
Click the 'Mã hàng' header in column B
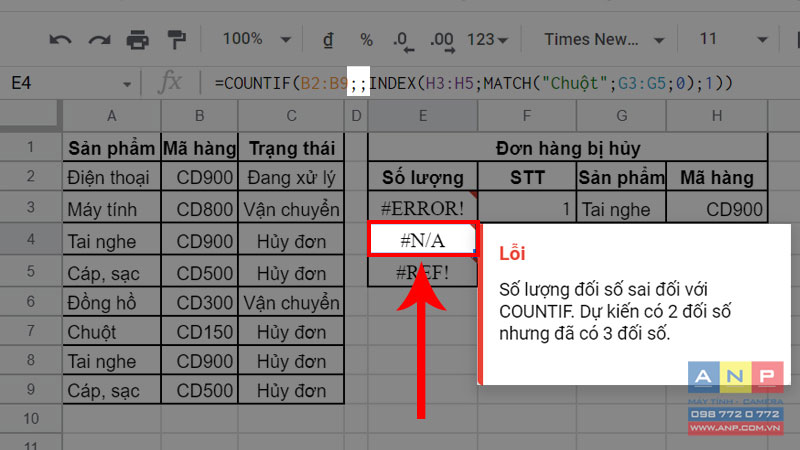point(199,148)
